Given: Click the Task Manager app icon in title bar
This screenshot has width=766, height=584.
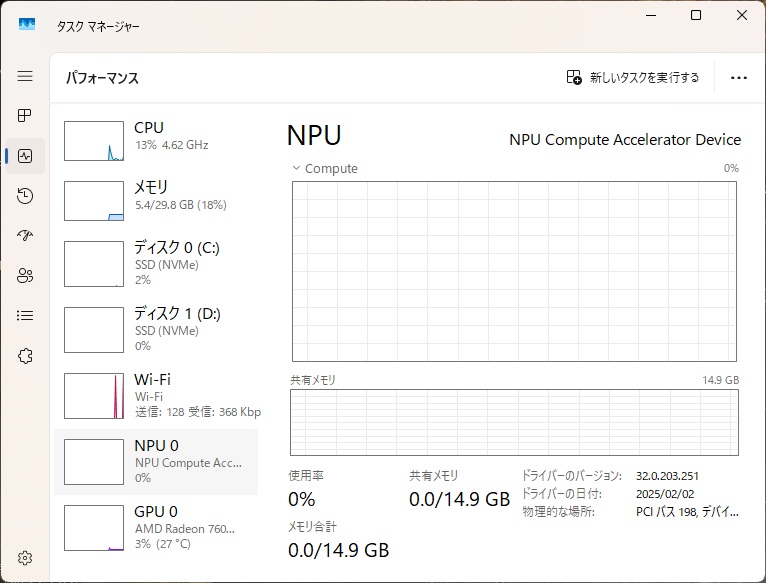Looking at the screenshot, I should pos(27,25).
